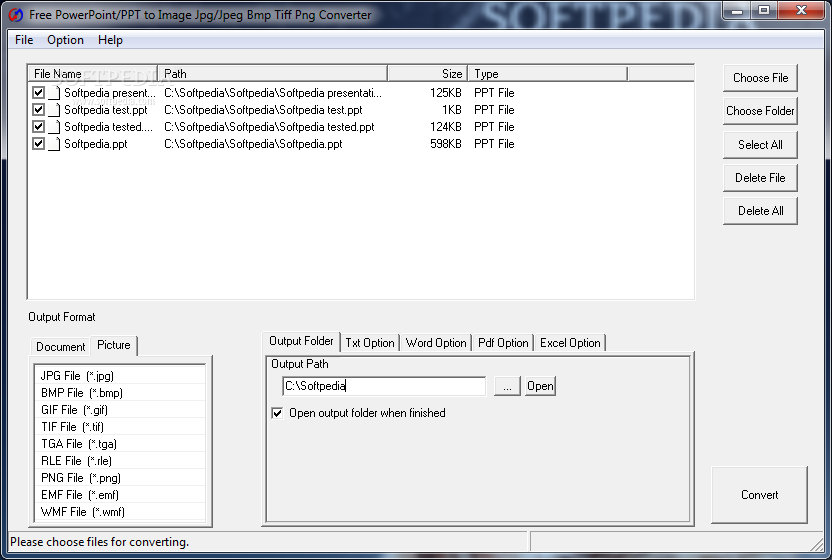Viewport: 832px width, 560px height.
Task: Click the 125KB size cell
Action: pyautogui.click(x=446, y=93)
